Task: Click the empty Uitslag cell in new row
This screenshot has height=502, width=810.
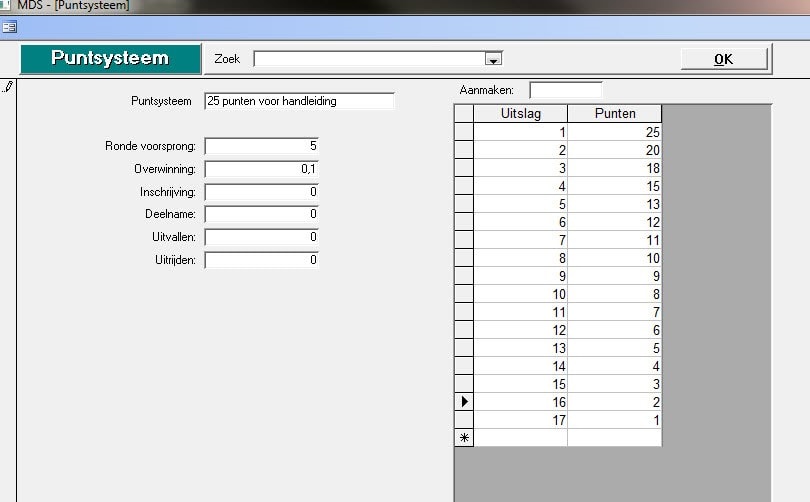Action: coord(521,437)
